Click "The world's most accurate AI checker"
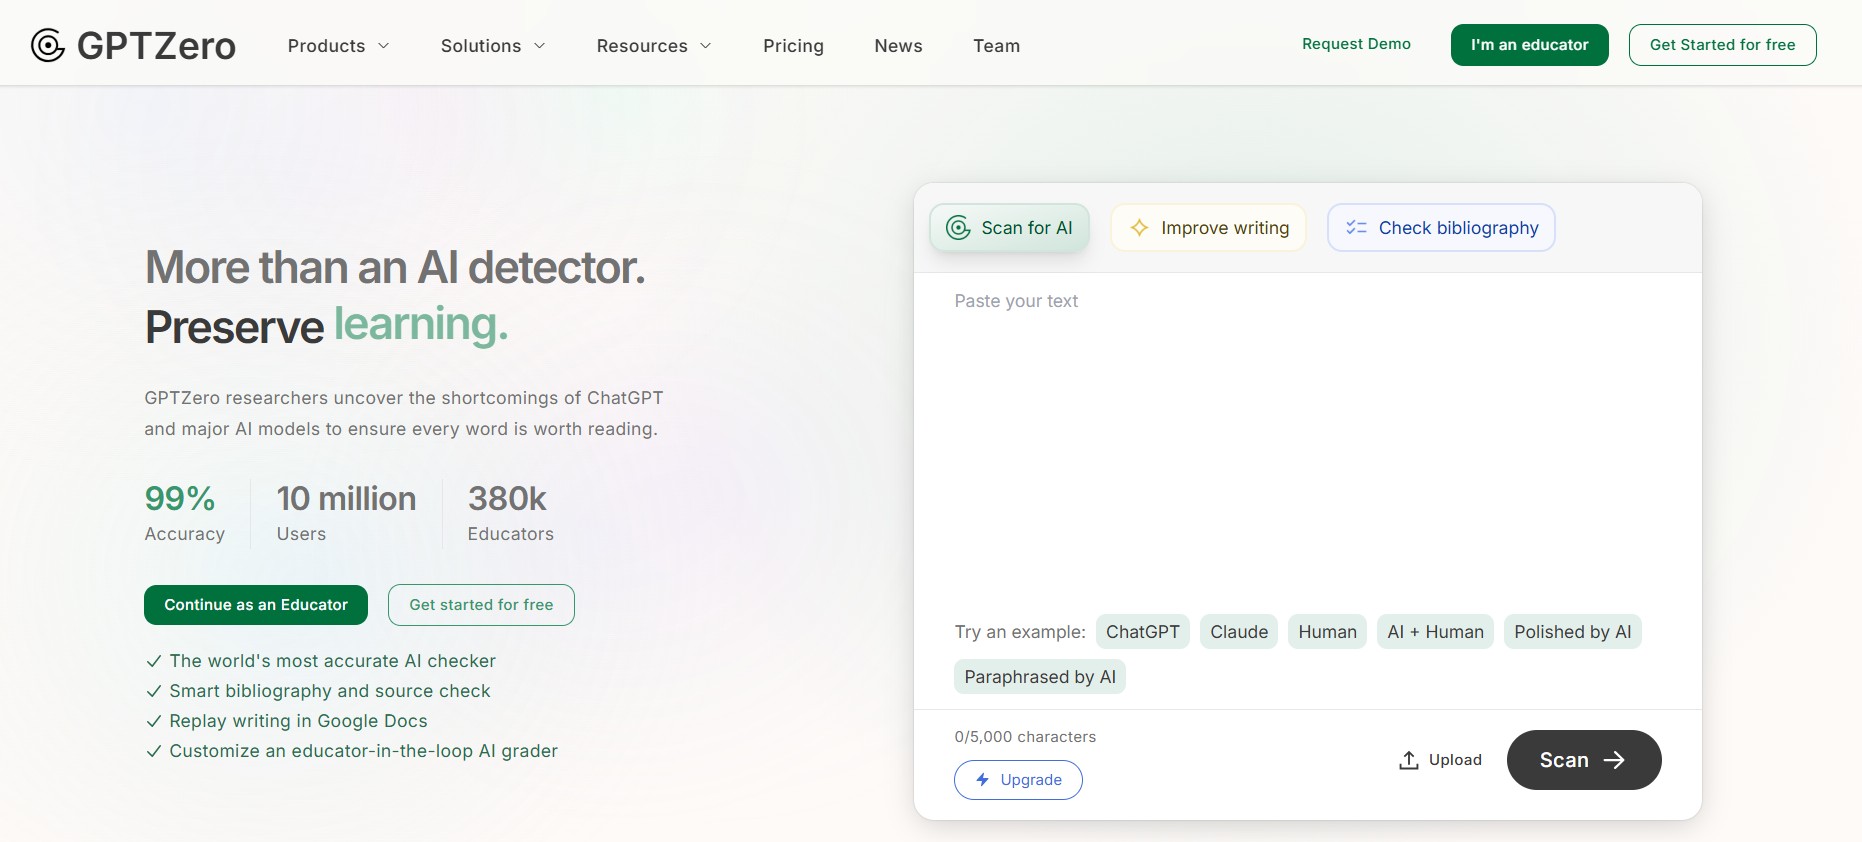This screenshot has height=842, width=1862. (332, 661)
